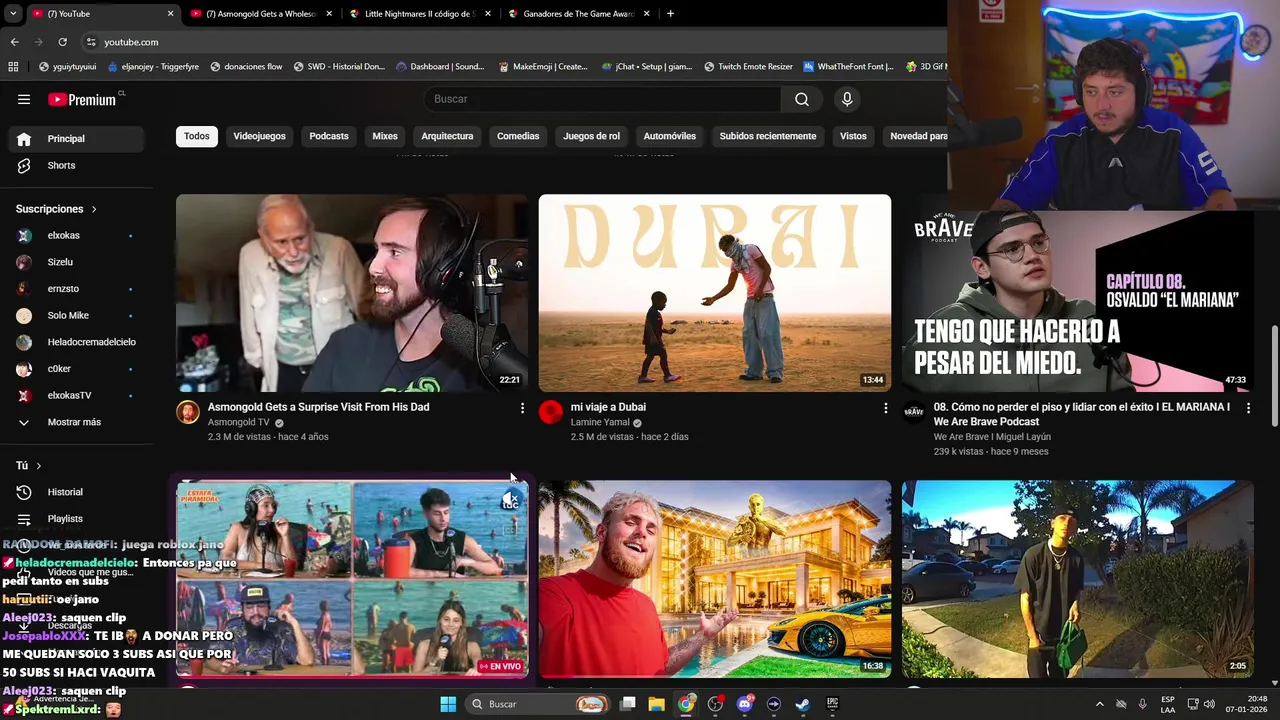Click the Windows Start button
The image size is (1280, 720).
(x=448, y=704)
